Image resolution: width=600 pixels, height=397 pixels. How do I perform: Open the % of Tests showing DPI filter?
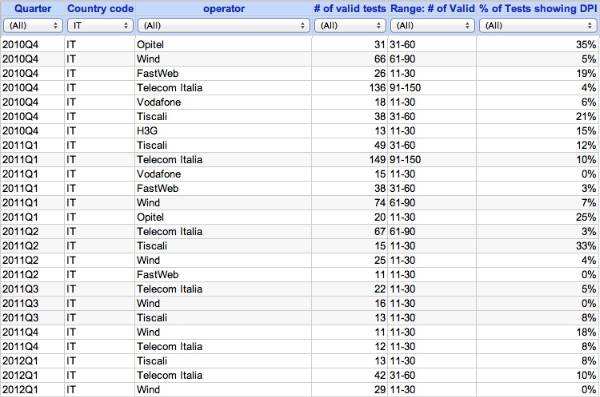coord(538,26)
